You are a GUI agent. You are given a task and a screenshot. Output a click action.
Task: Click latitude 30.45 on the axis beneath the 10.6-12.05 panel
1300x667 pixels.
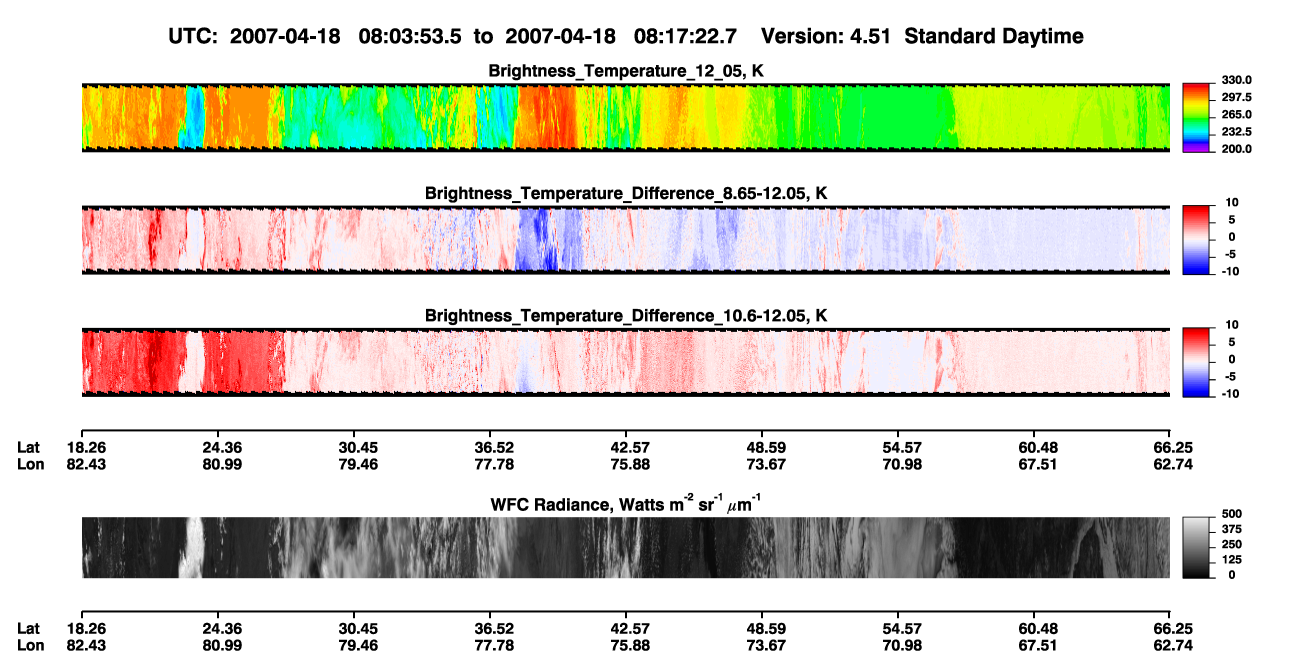pyautogui.click(x=353, y=447)
